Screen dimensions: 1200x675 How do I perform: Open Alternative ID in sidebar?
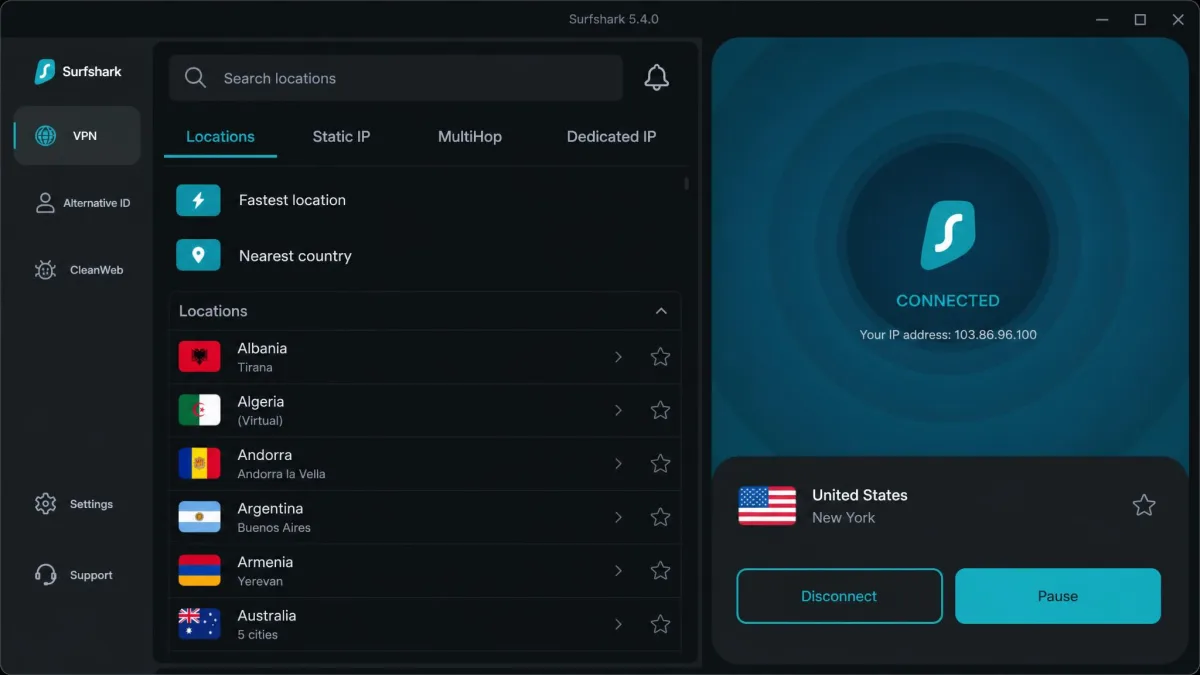[x=82, y=203]
